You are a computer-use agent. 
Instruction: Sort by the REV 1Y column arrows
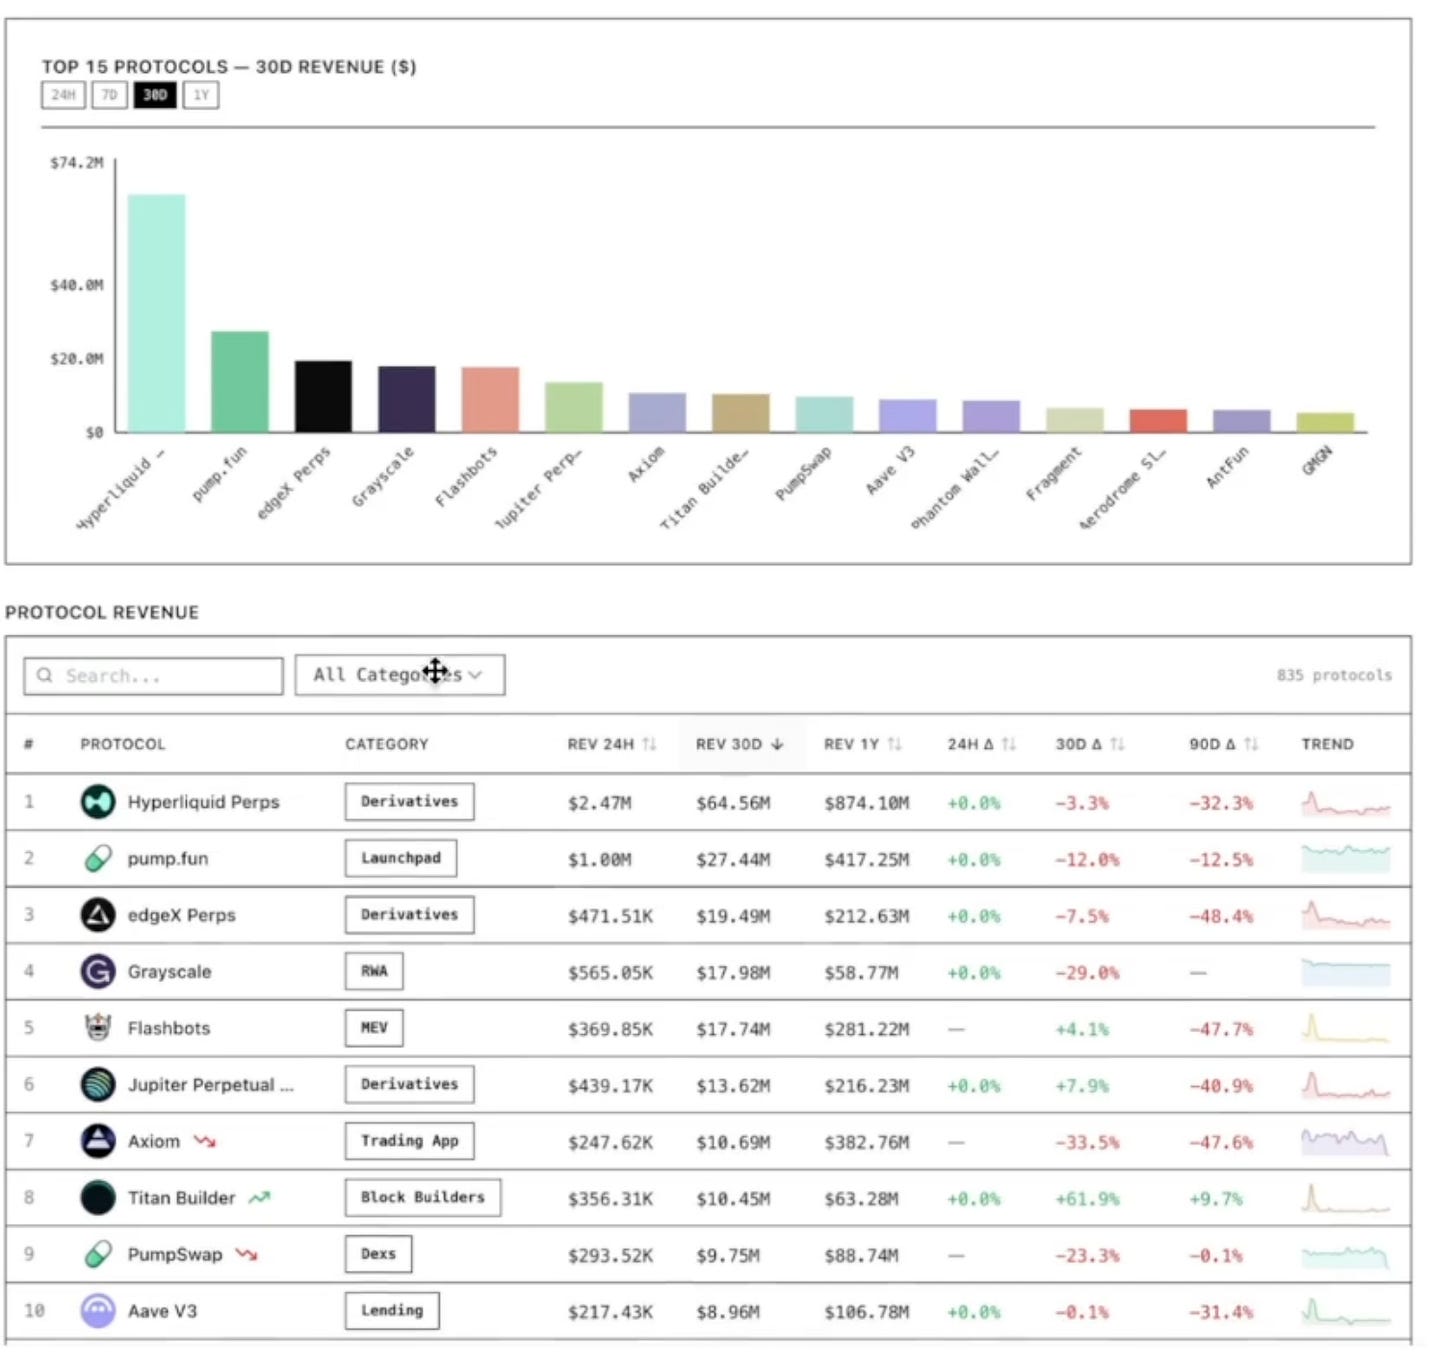[895, 744]
